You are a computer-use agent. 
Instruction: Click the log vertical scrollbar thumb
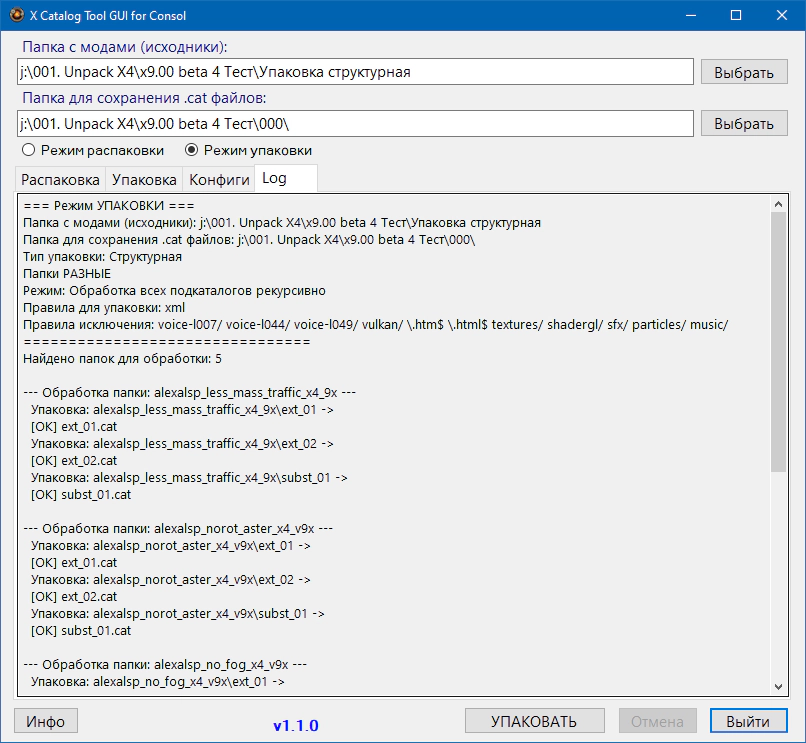[x=778, y=340]
